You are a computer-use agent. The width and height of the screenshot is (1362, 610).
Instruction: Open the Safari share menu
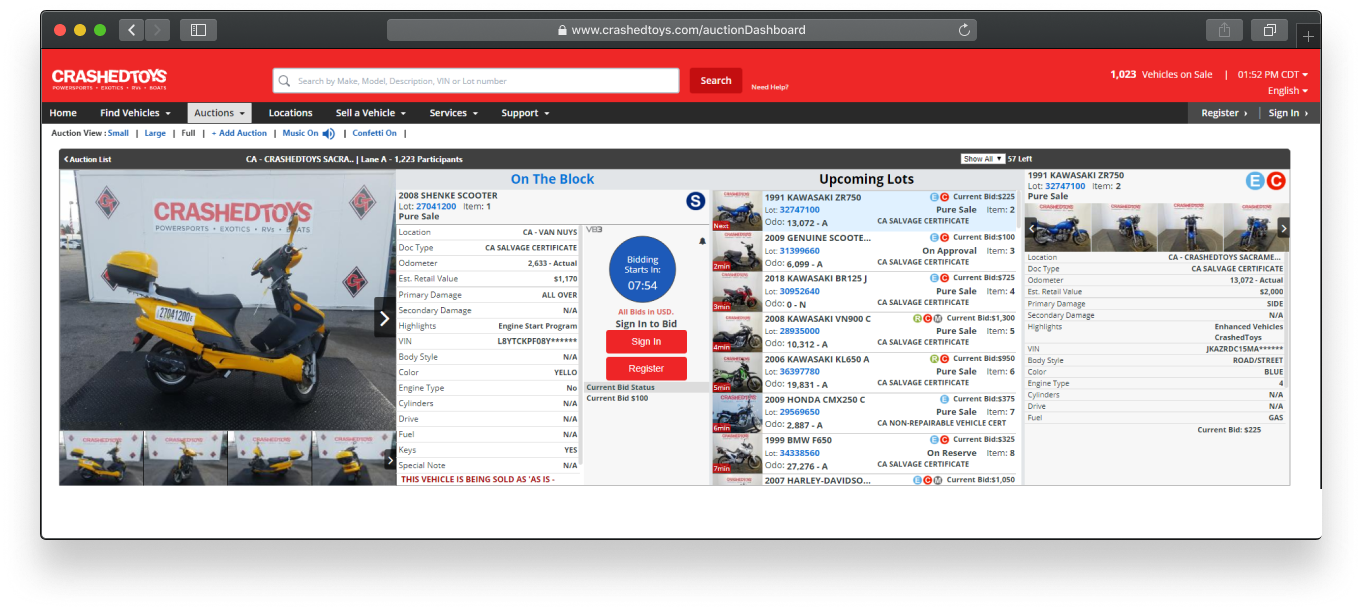click(x=1225, y=30)
